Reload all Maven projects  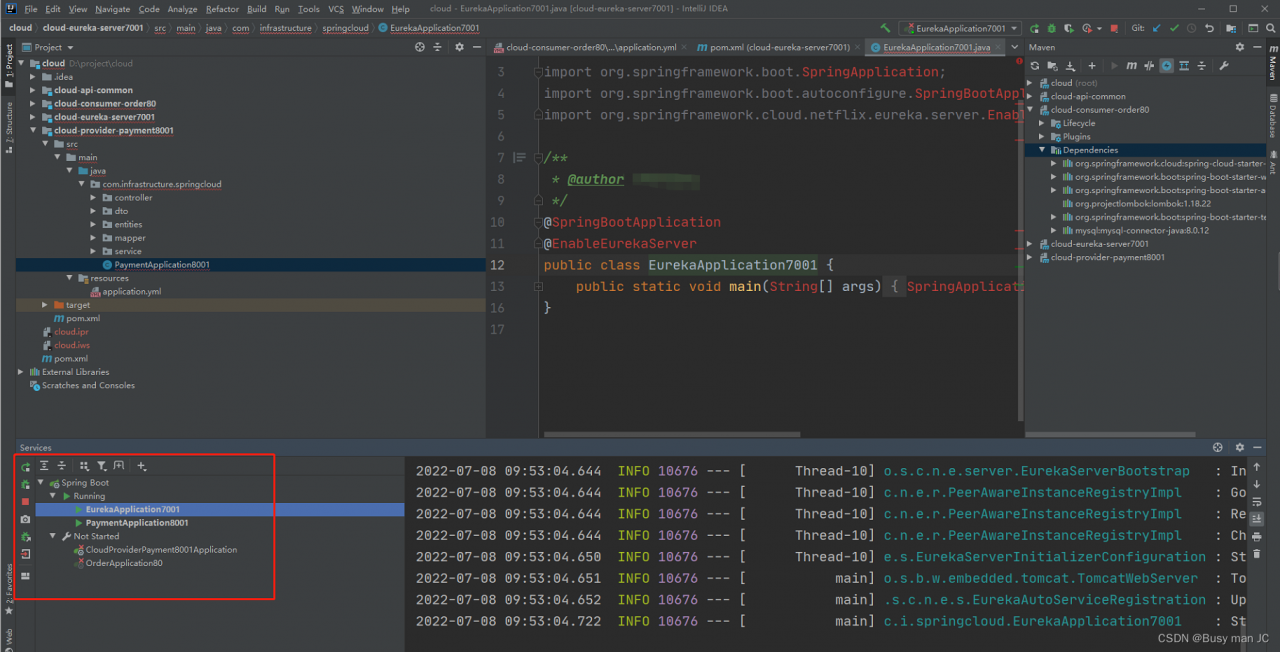tap(1036, 66)
